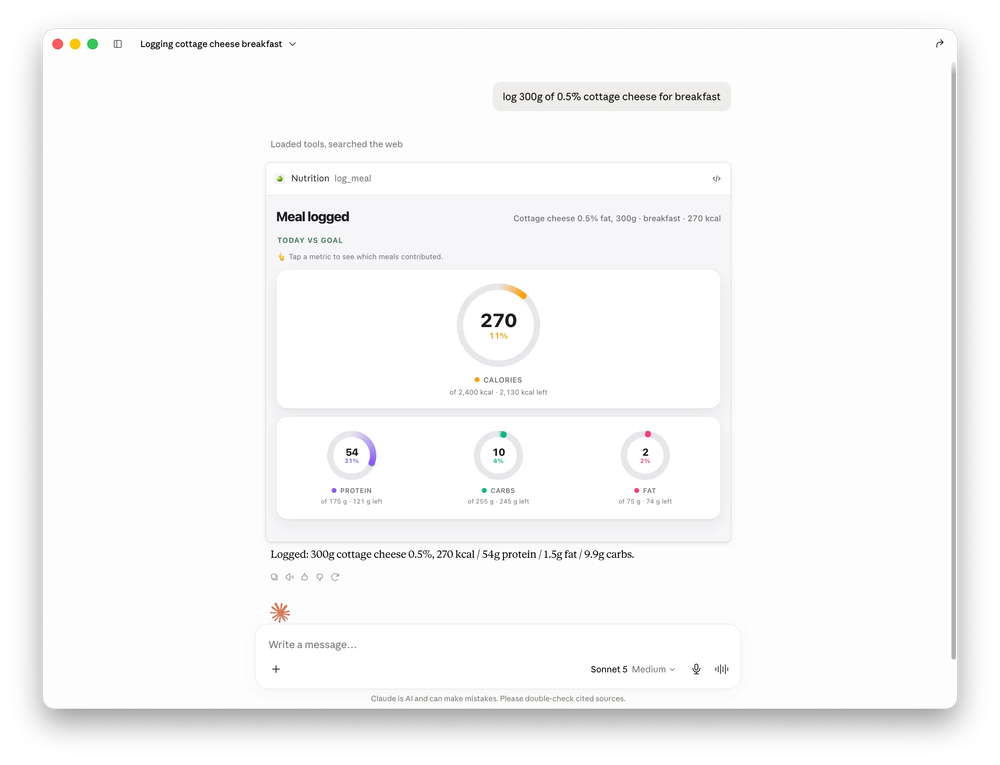Open attachments with the plus icon
This screenshot has height=765, width=1000.
[x=276, y=669]
